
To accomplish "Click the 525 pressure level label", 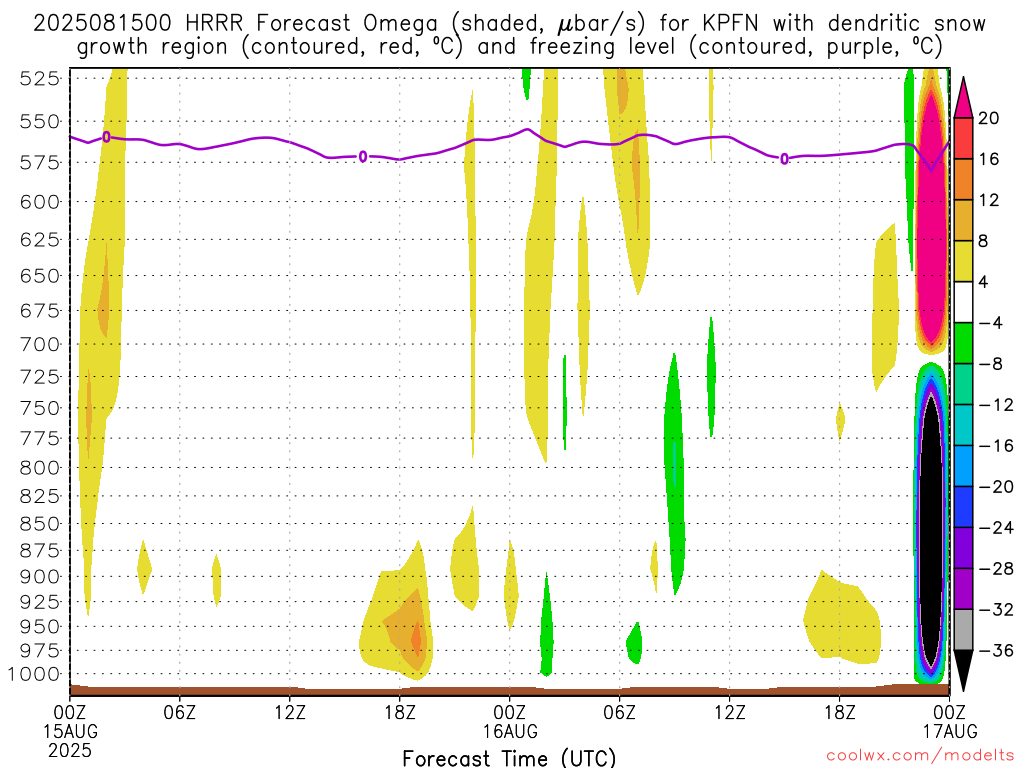I will tap(39, 78).
